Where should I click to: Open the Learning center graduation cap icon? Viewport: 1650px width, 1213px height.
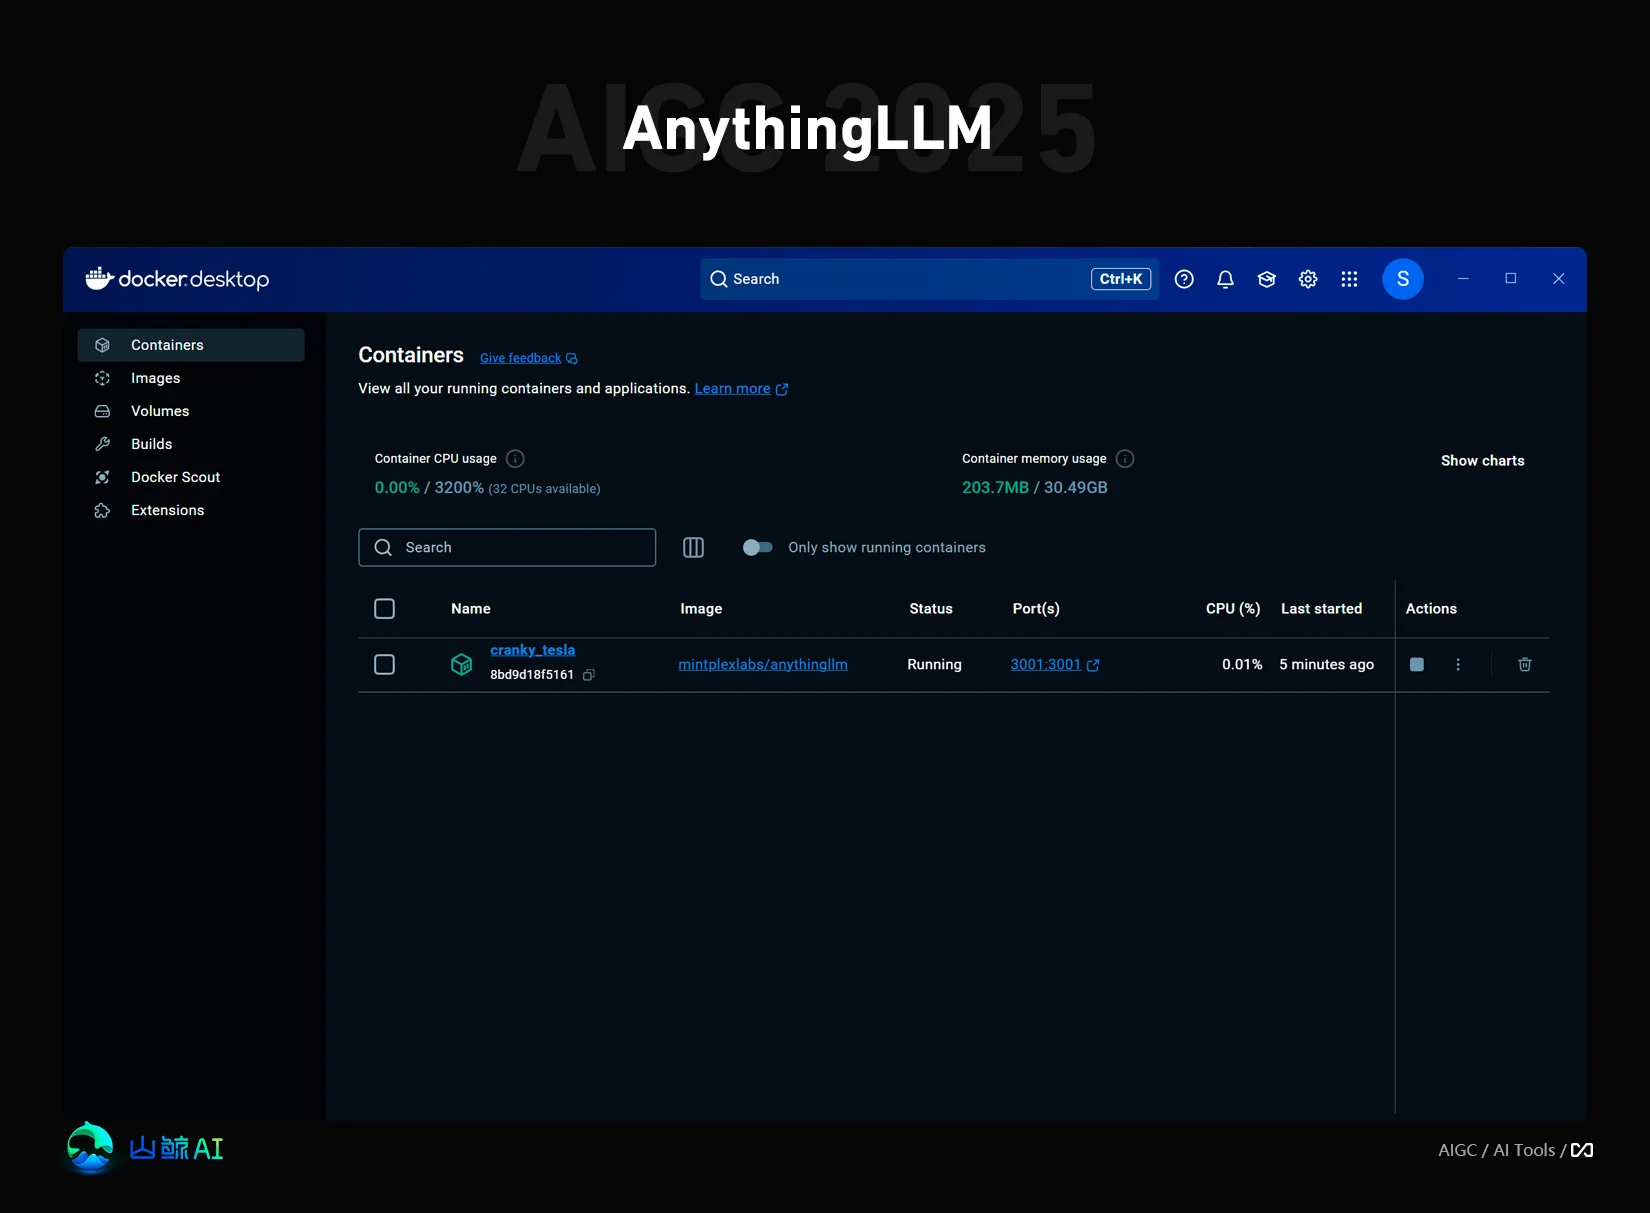pos(1267,279)
